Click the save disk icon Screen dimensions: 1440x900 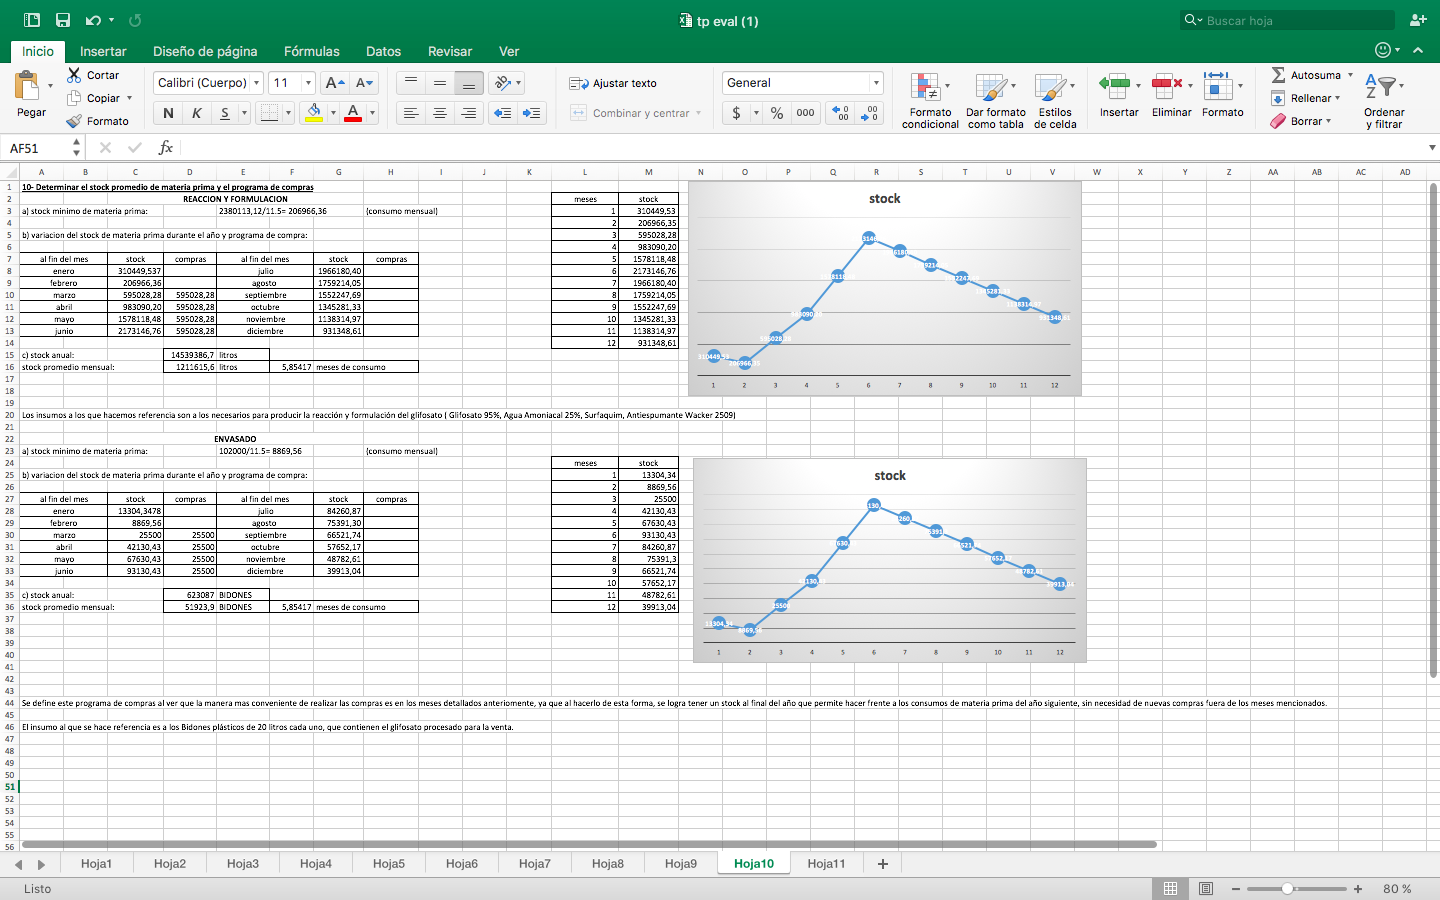click(63, 20)
